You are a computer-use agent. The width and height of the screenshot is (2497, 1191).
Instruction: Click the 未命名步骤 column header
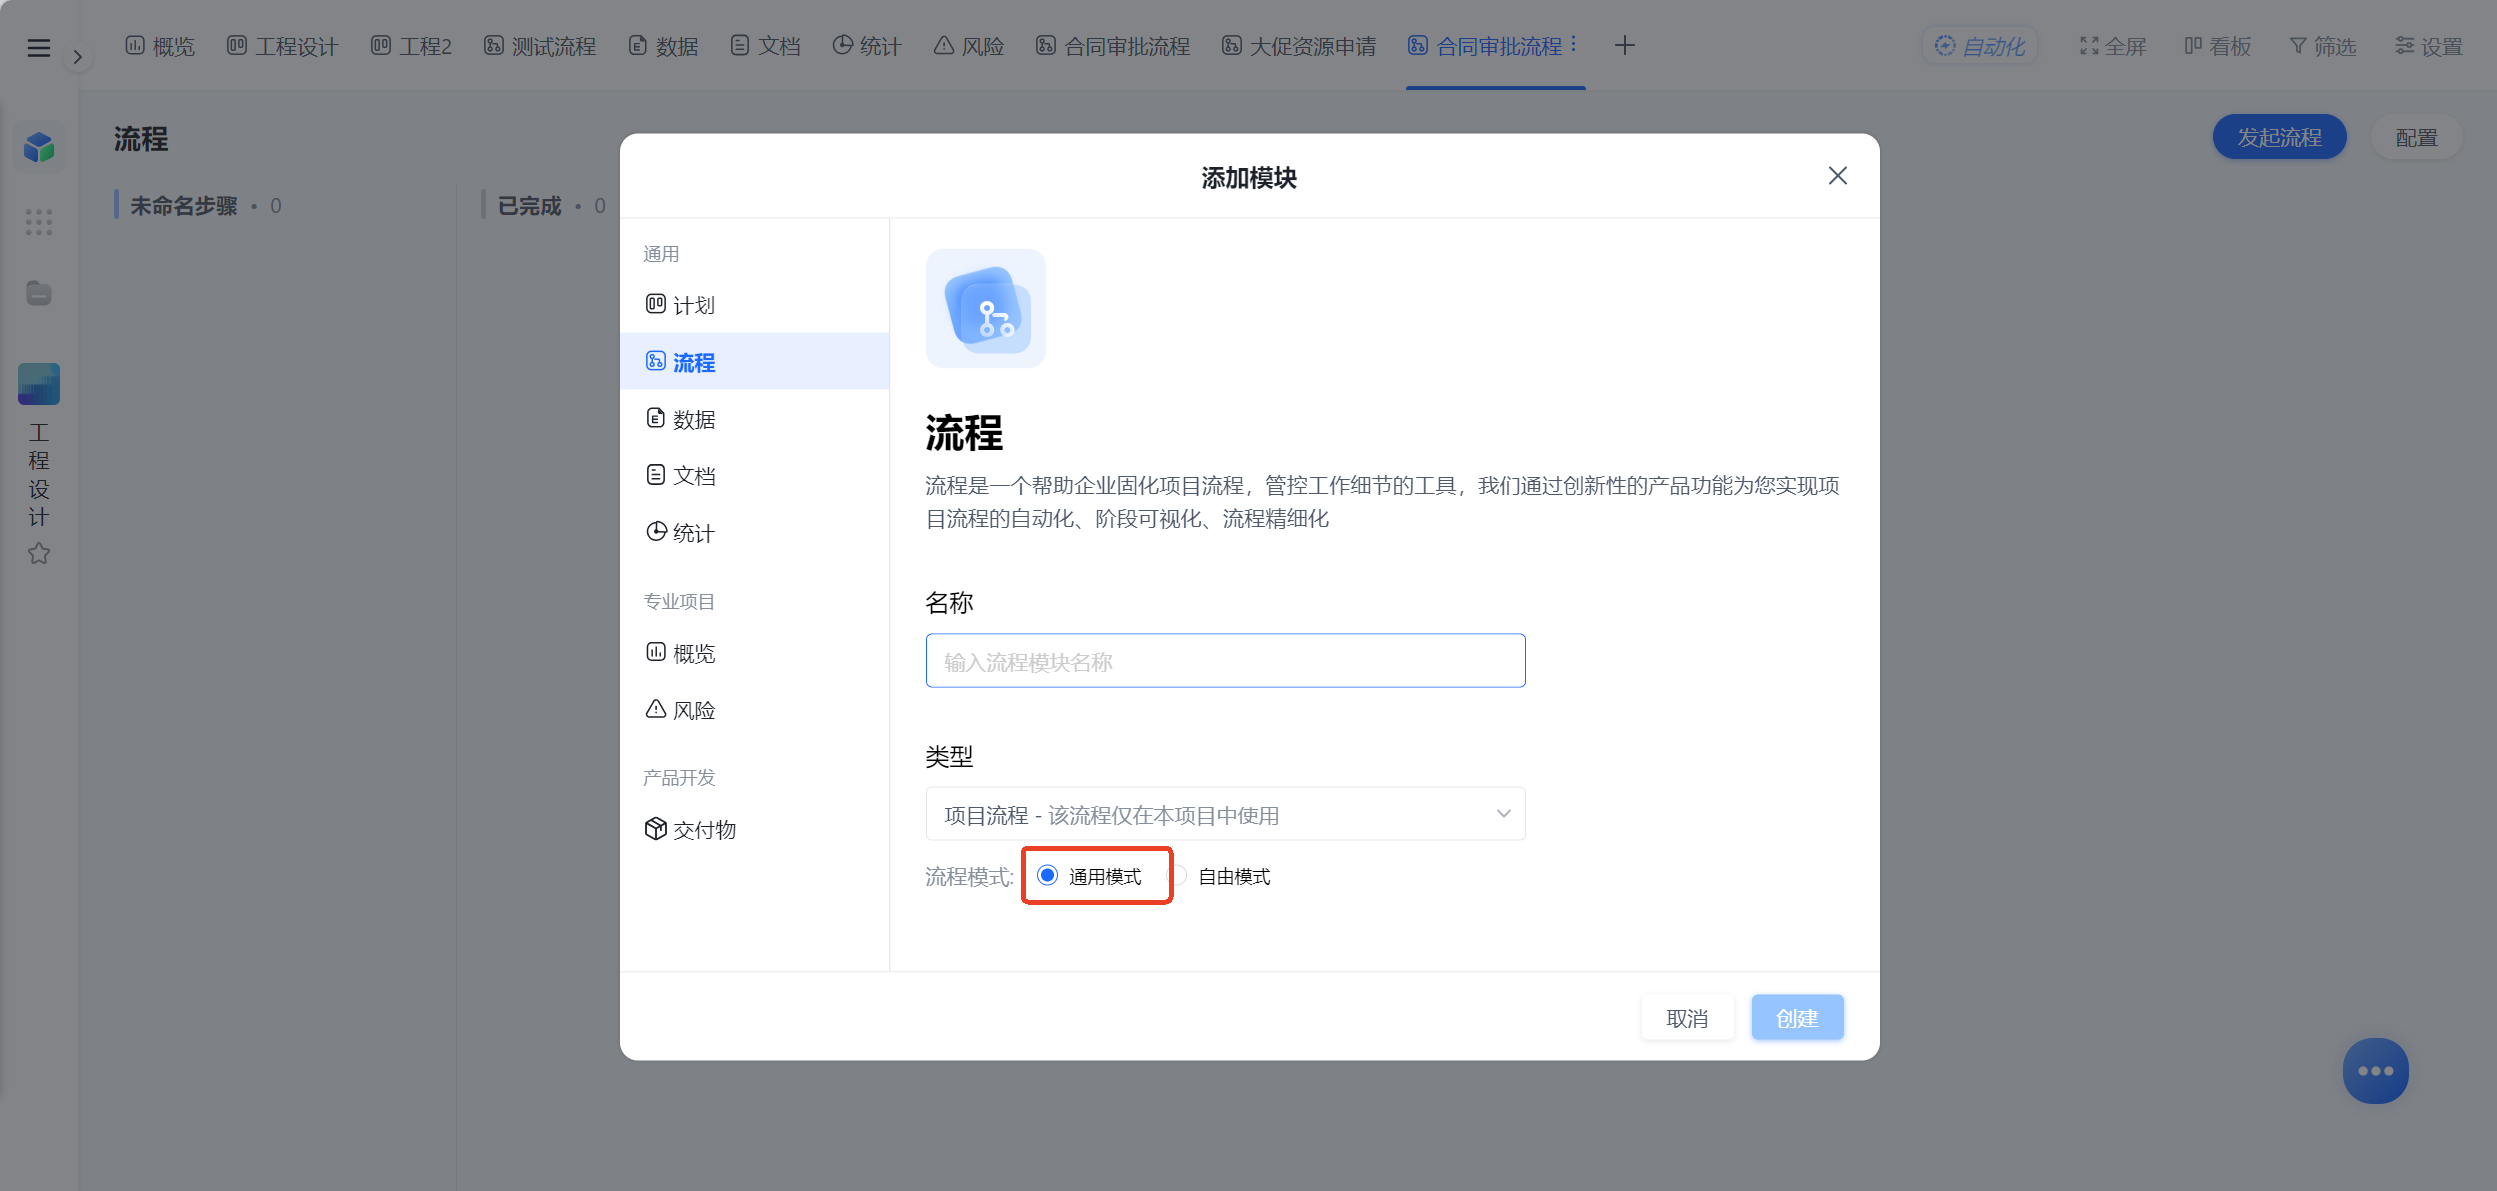[x=184, y=206]
